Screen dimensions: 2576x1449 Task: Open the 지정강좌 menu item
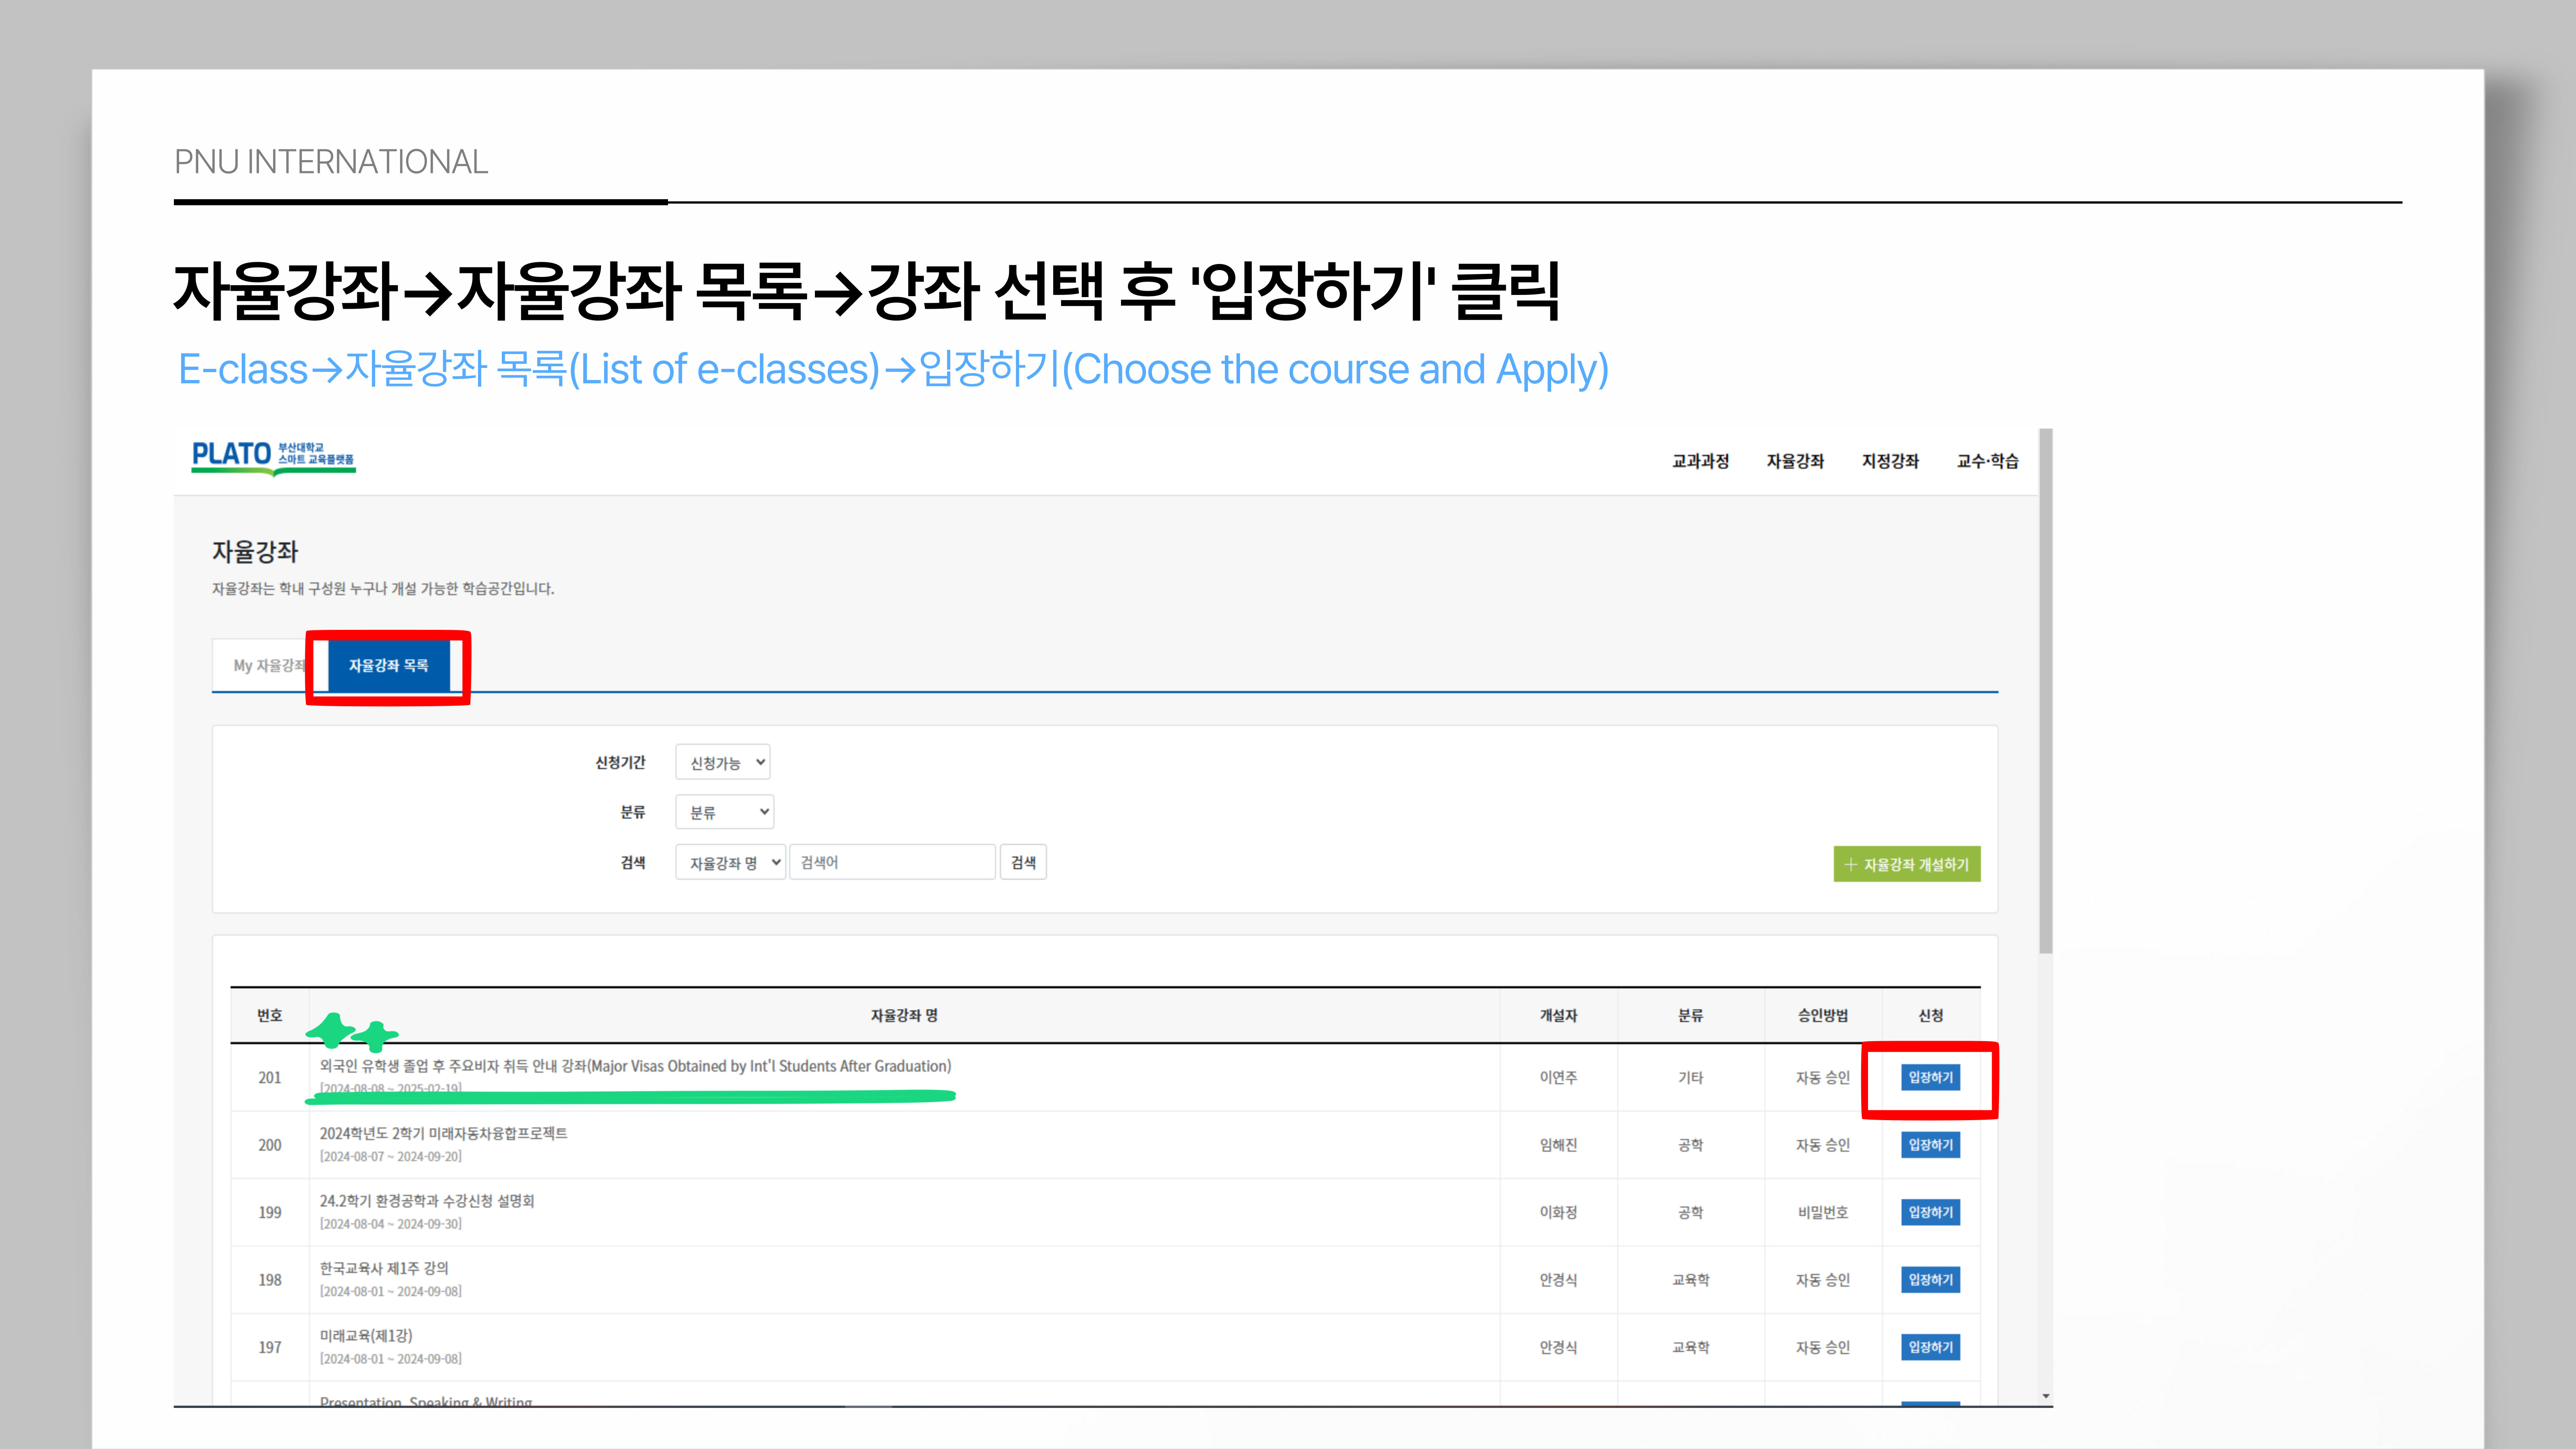click(x=1890, y=461)
